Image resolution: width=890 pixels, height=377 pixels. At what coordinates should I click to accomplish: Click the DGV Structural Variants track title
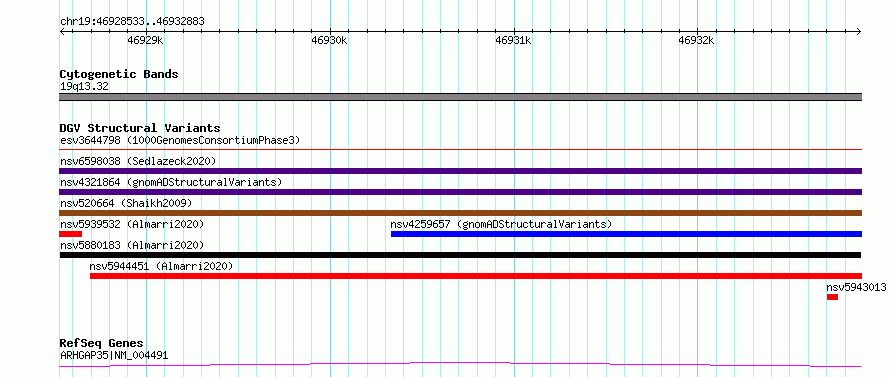[140, 128]
